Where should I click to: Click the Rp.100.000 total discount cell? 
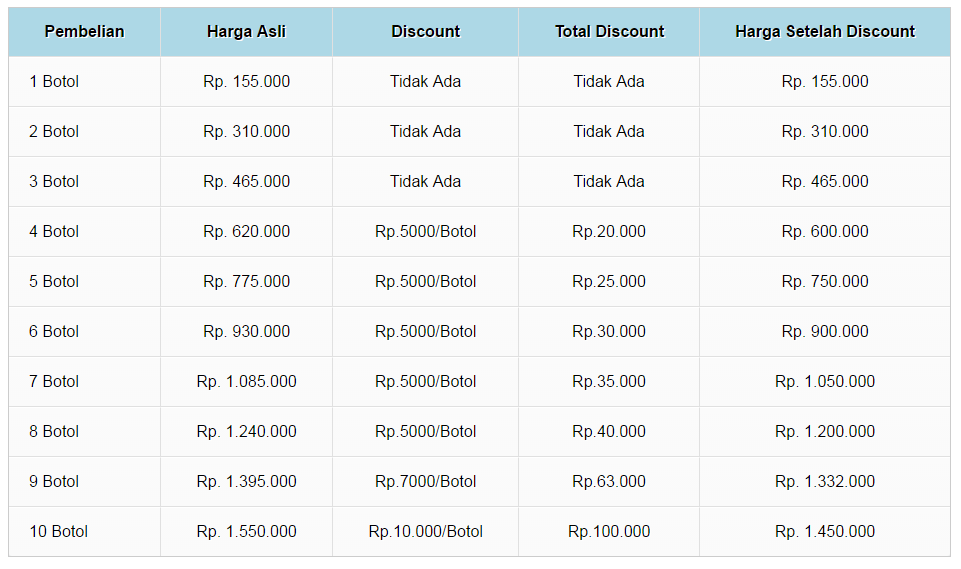point(609,531)
